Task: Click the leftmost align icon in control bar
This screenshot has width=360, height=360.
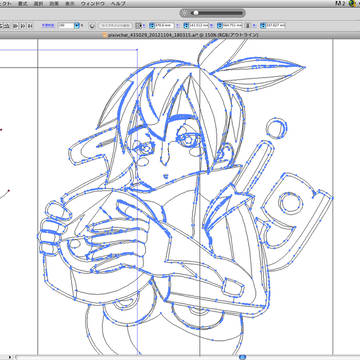Action: click(x=2, y=26)
